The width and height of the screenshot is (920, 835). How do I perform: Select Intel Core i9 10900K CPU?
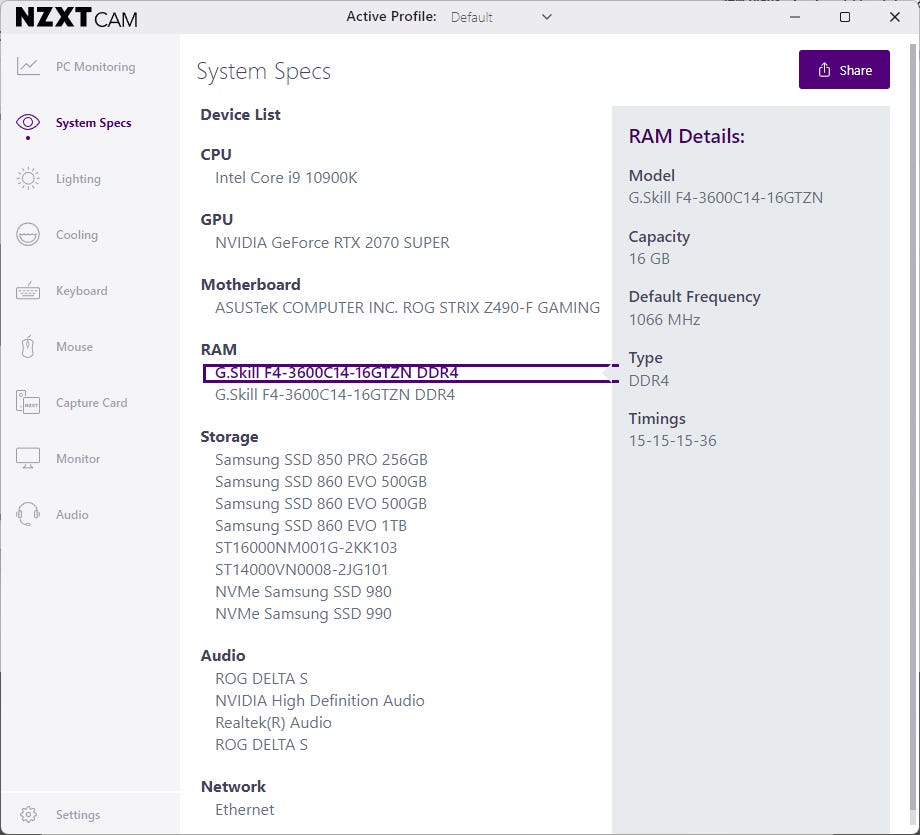pyautogui.click(x=286, y=178)
